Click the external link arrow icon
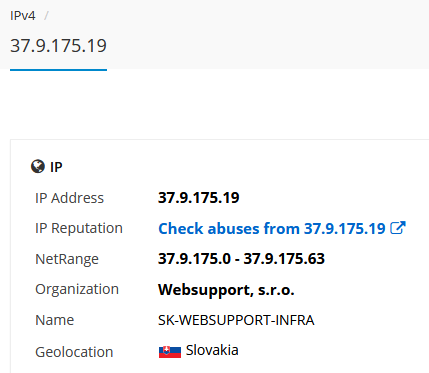The width and height of the screenshot is (429, 373). [398, 228]
